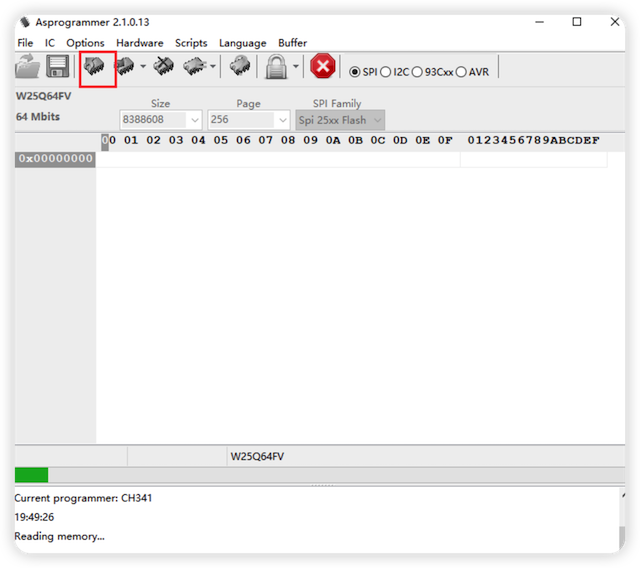Expand the padlock dropdown arrow
This screenshot has width=640, height=568.
(296, 66)
